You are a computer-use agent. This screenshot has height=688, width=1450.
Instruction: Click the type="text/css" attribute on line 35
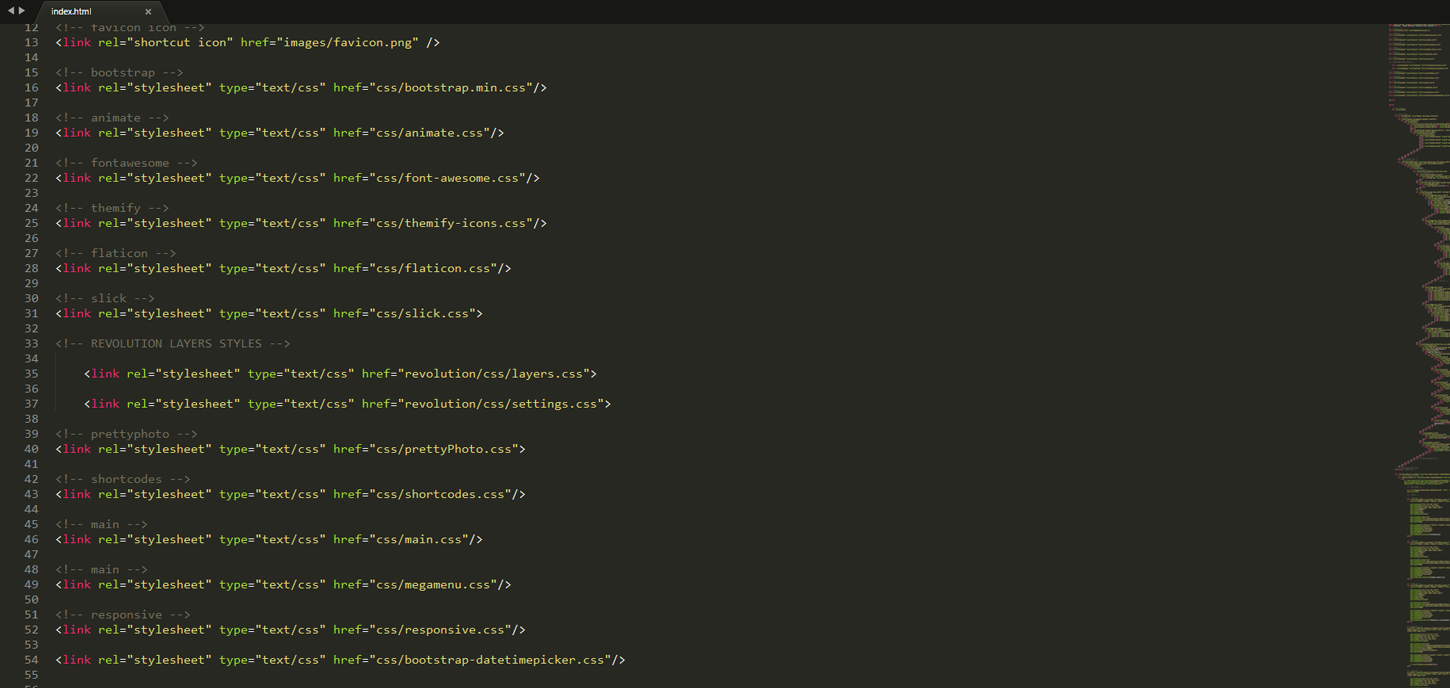[301, 374]
